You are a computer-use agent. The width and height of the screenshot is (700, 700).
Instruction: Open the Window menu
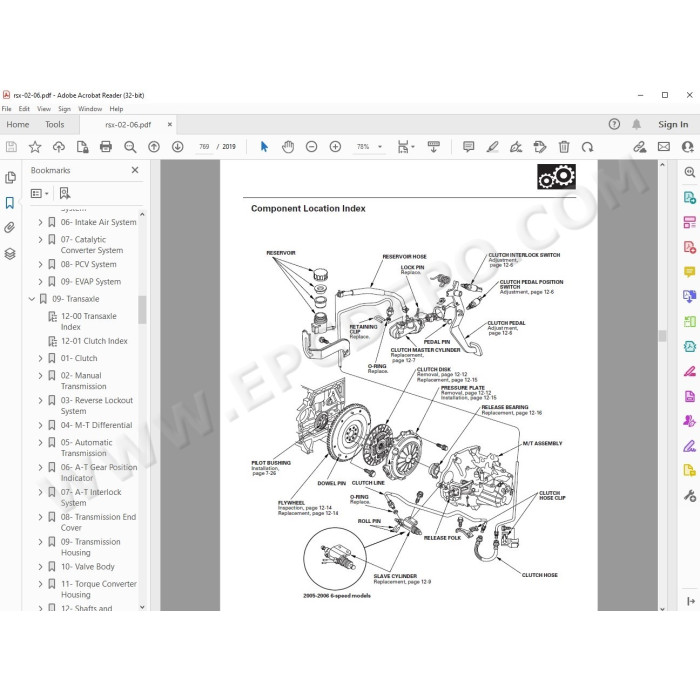90,108
